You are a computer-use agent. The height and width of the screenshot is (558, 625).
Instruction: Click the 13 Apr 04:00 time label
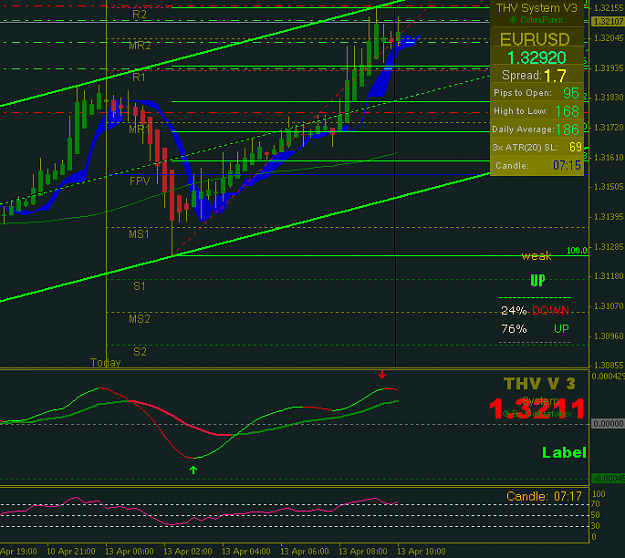(246, 552)
